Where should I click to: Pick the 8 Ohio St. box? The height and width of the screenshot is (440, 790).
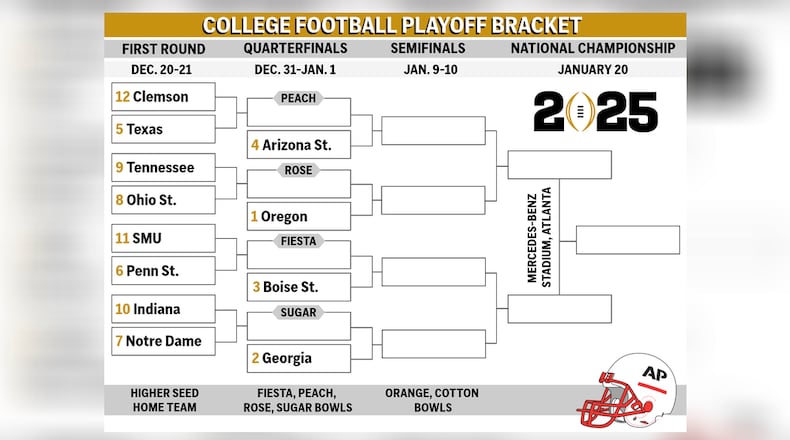pyautogui.click(x=164, y=200)
